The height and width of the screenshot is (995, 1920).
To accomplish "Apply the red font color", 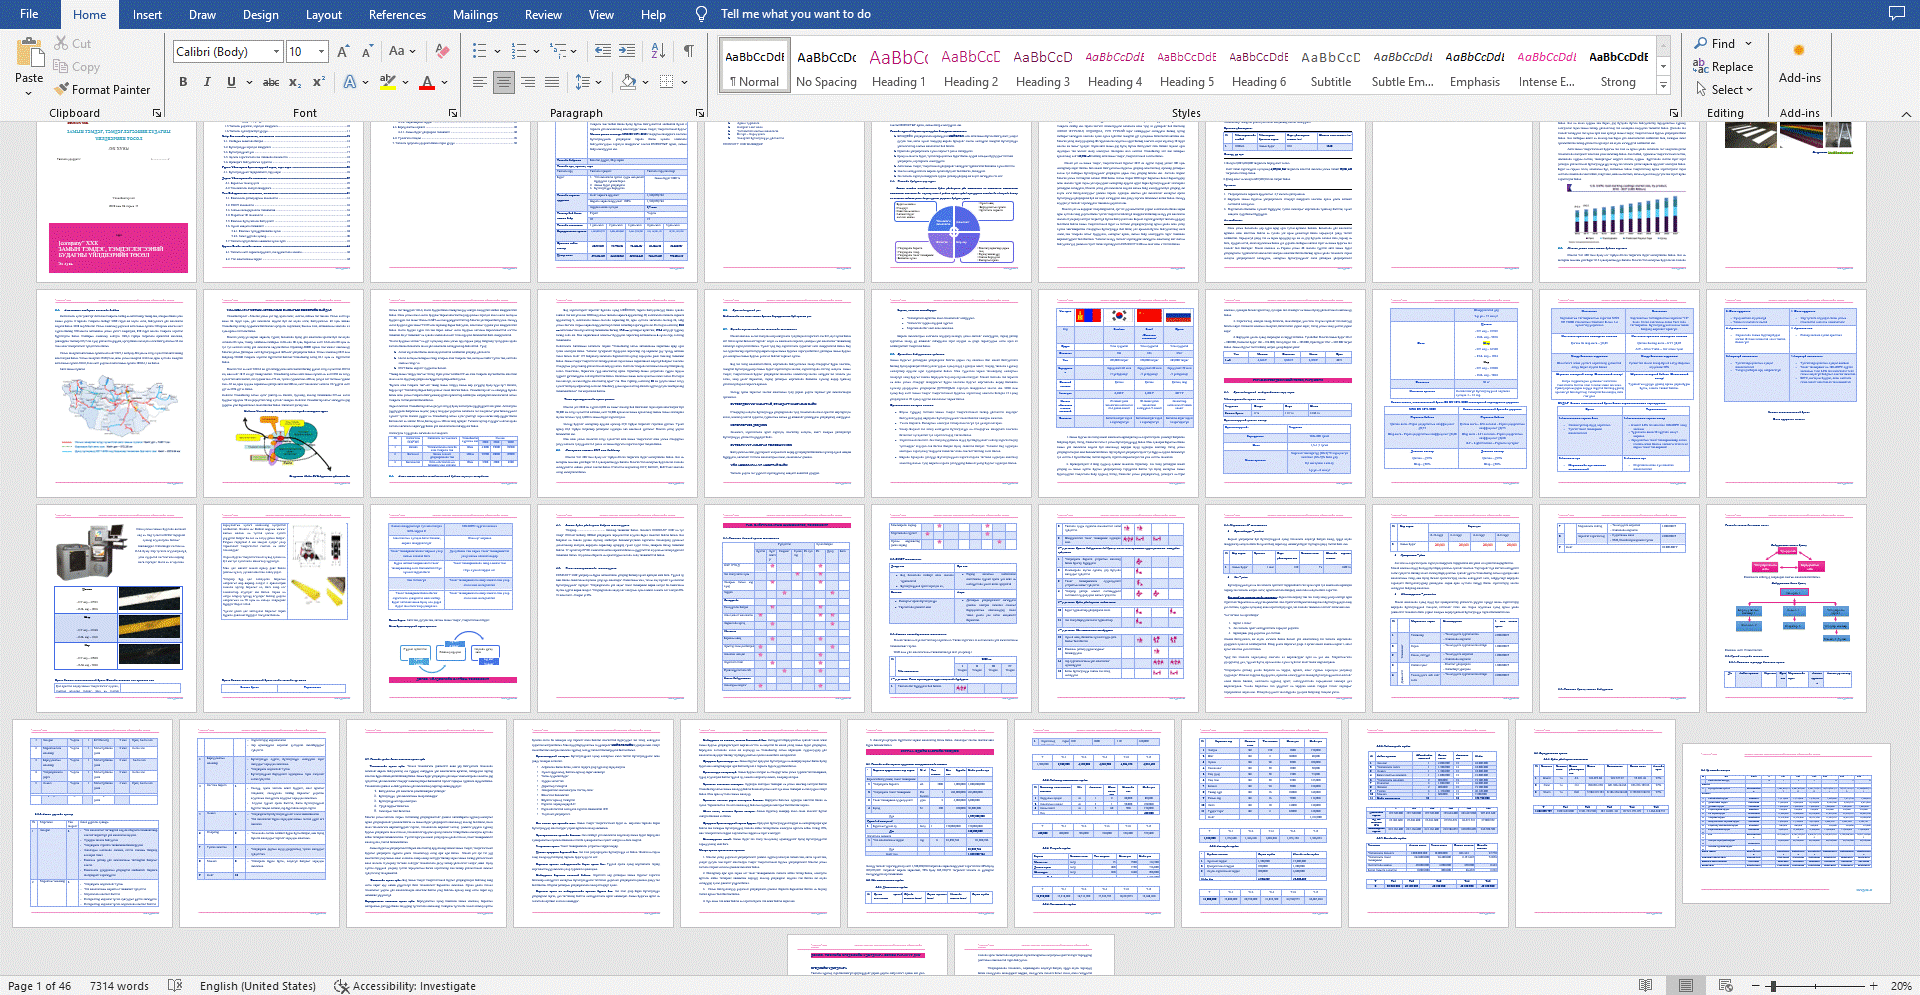I will (427, 82).
